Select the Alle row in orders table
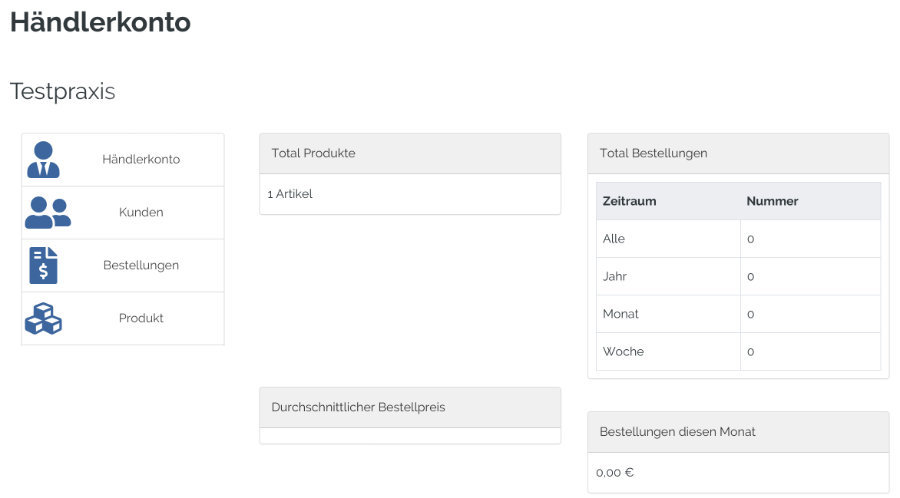 coord(738,239)
